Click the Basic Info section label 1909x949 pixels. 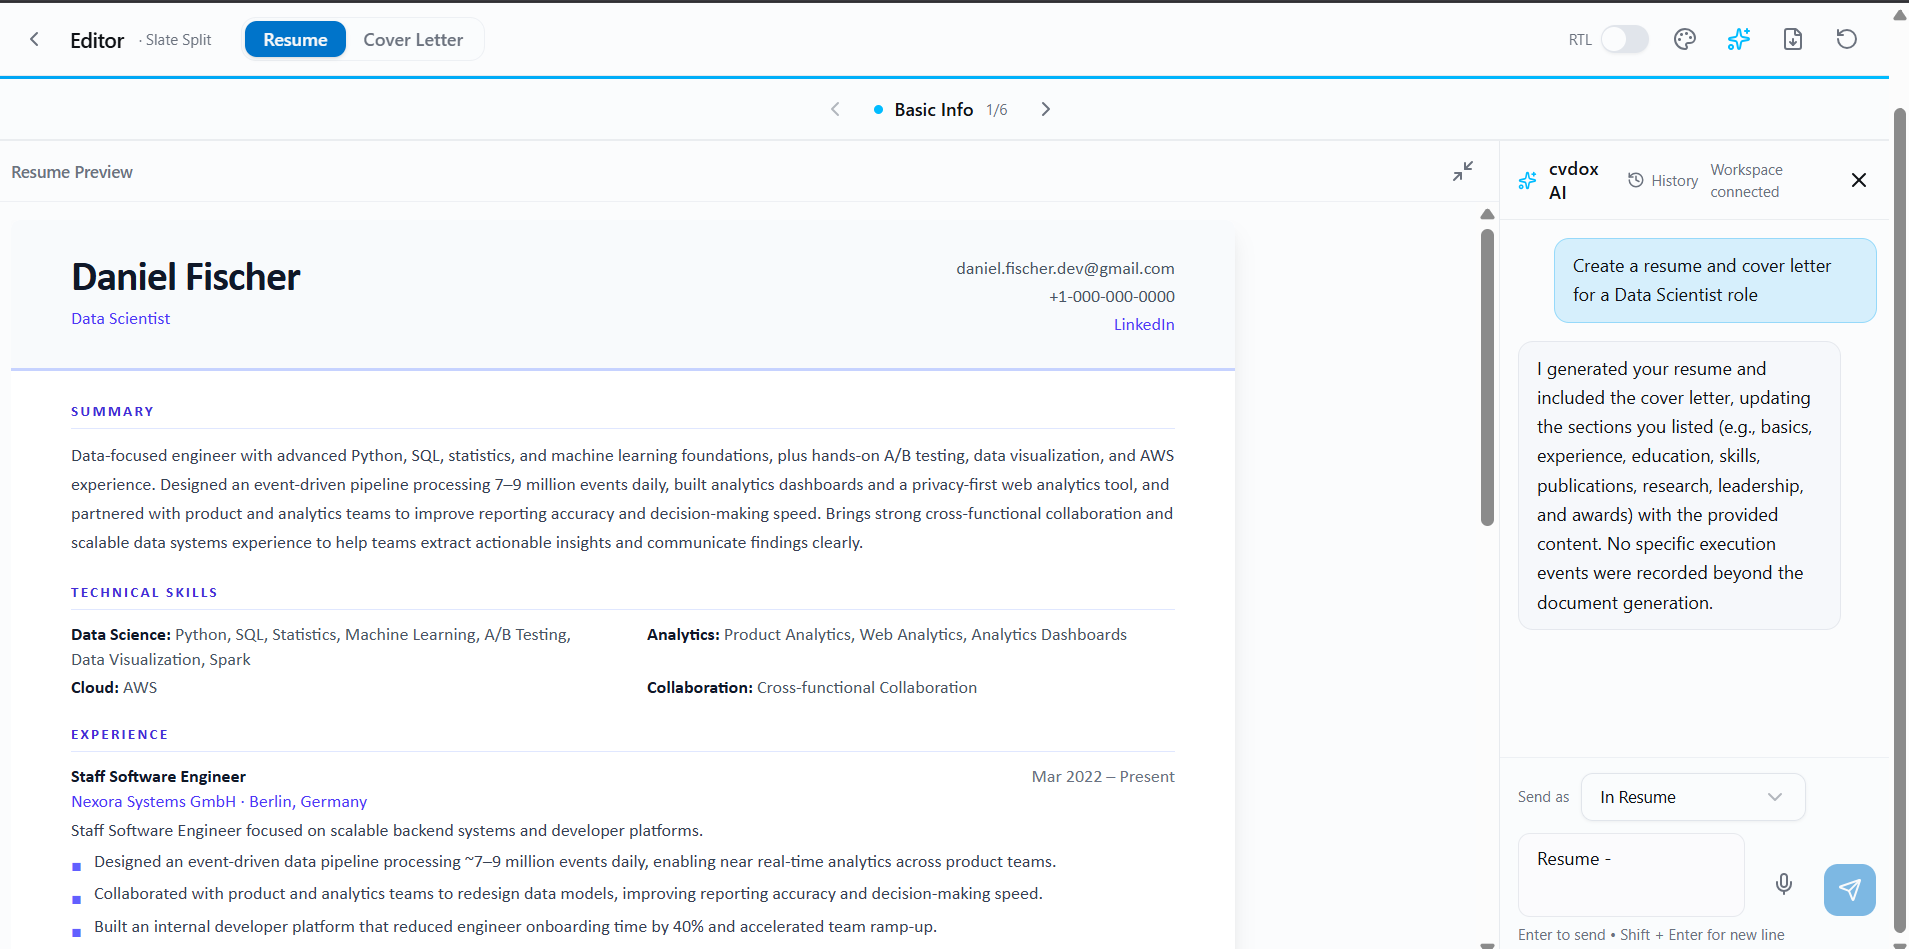click(934, 109)
